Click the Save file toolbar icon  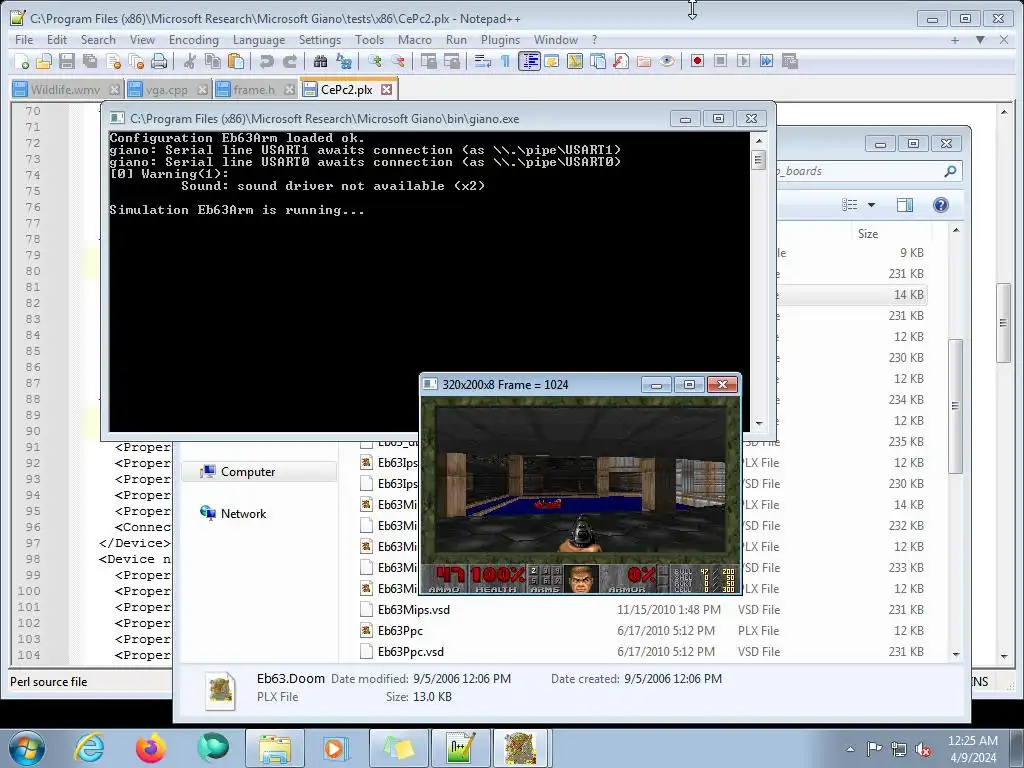point(67,61)
